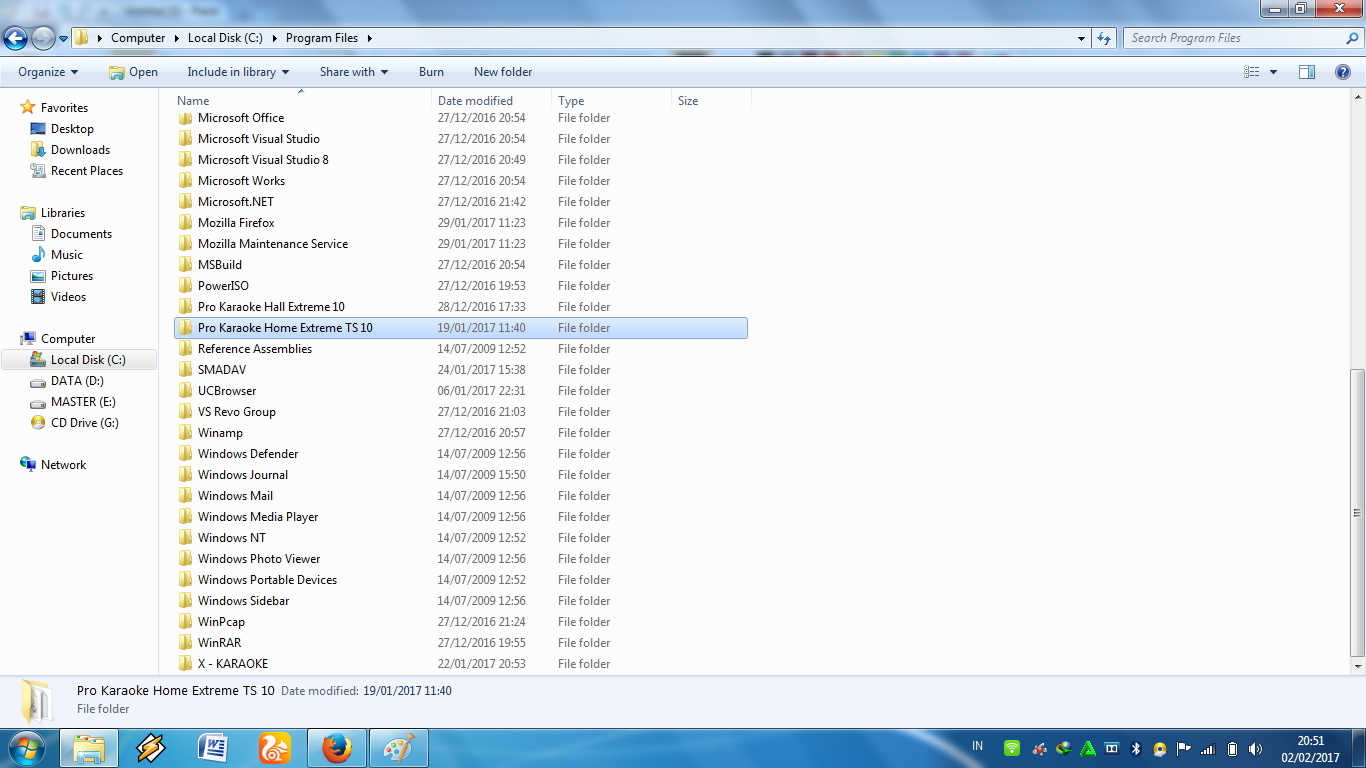1366x768 pixels.
Task: Open Recent Places in sidebar
Action: [x=87, y=171]
